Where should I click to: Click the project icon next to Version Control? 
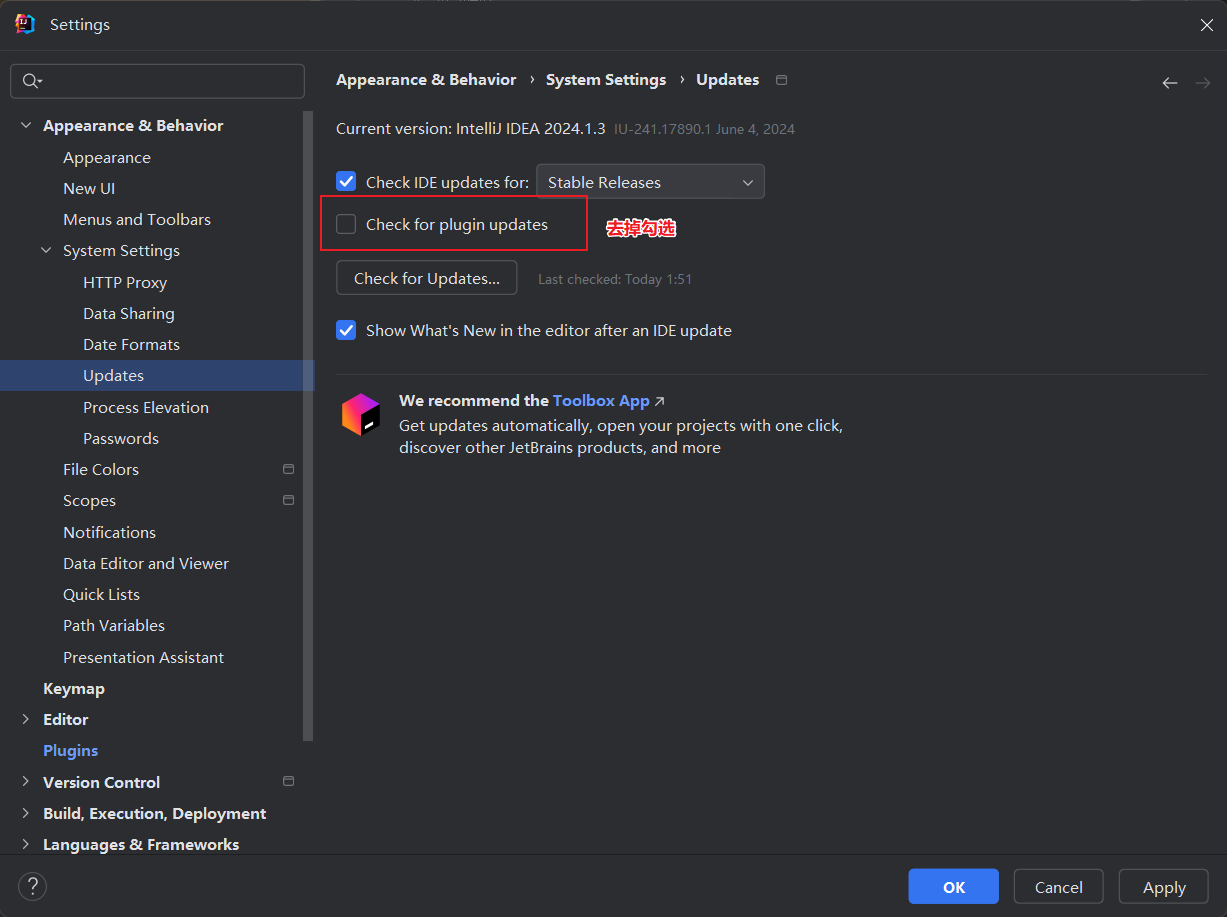click(288, 782)
